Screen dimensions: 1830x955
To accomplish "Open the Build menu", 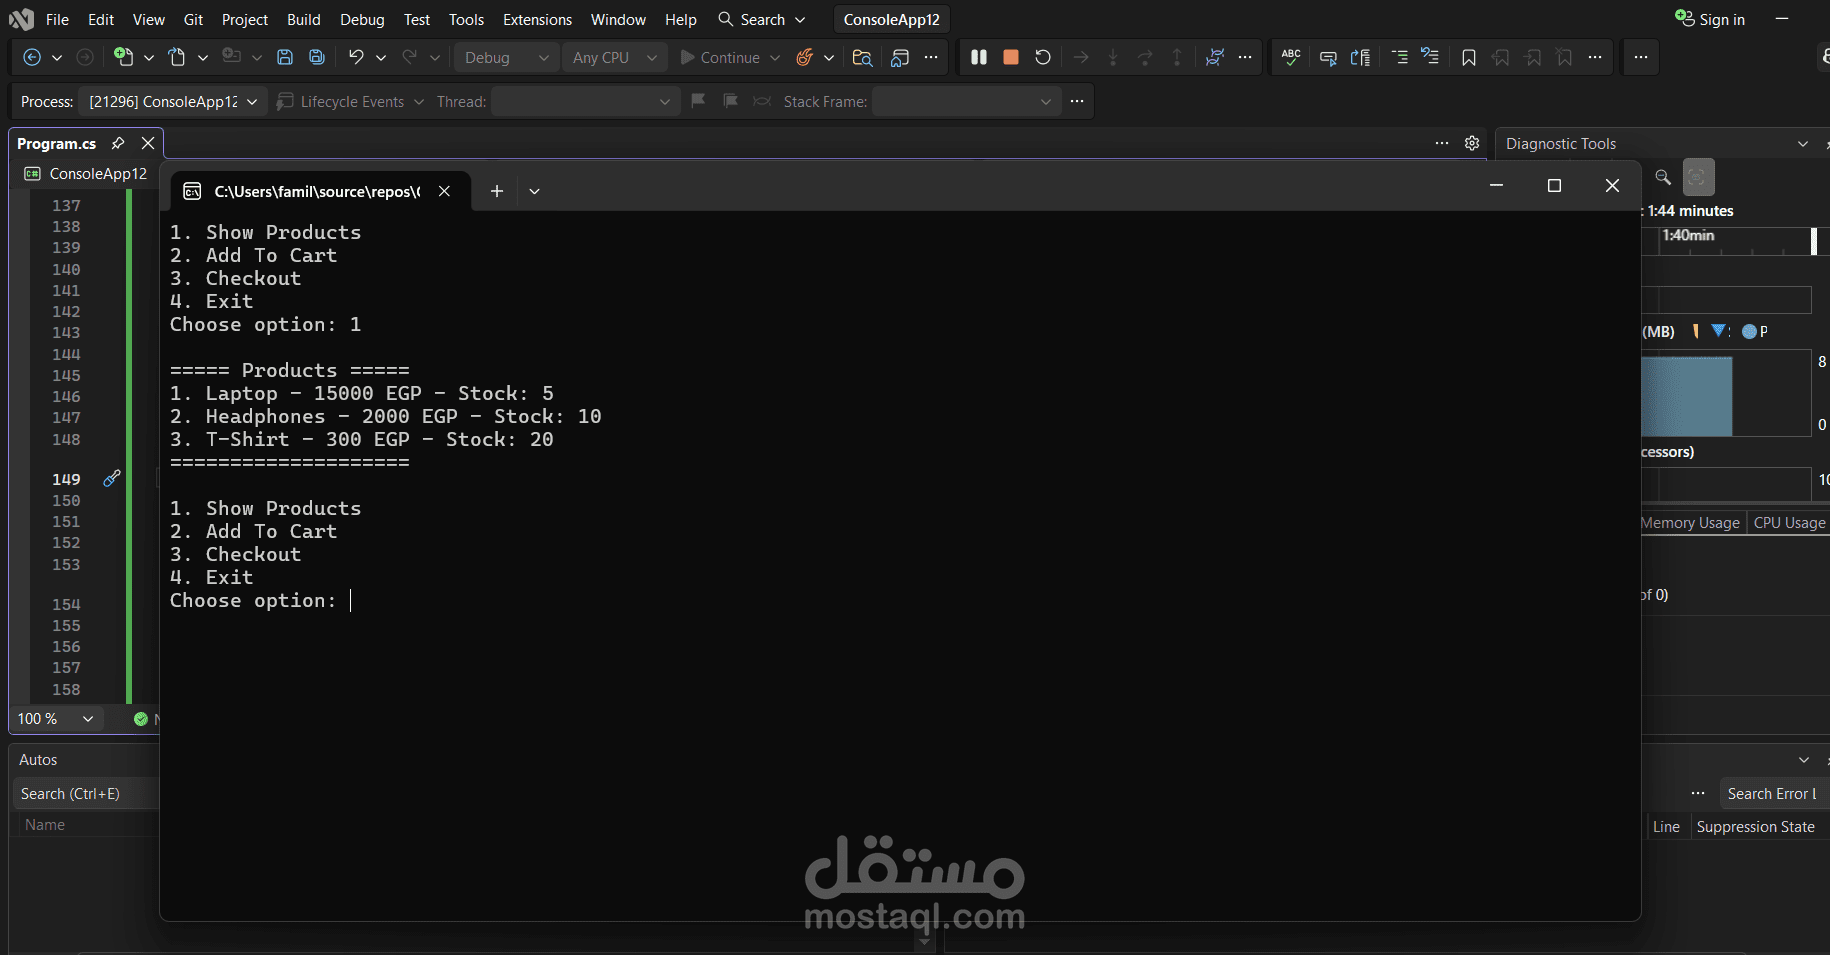I will [x=304, y=20].
